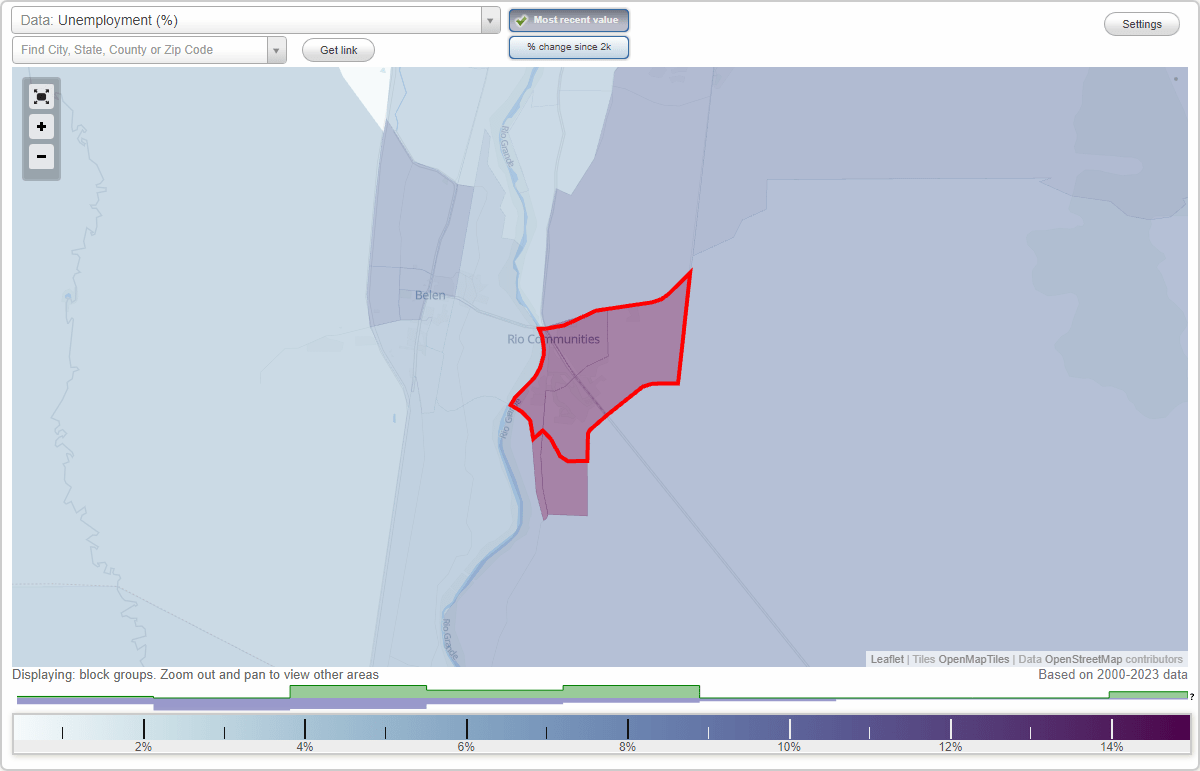Image resolution: width=1200 pixels, height=771 pixels.
Task: Click the checkmark icon on Most recent value
Action: click(x=521, y=19)
